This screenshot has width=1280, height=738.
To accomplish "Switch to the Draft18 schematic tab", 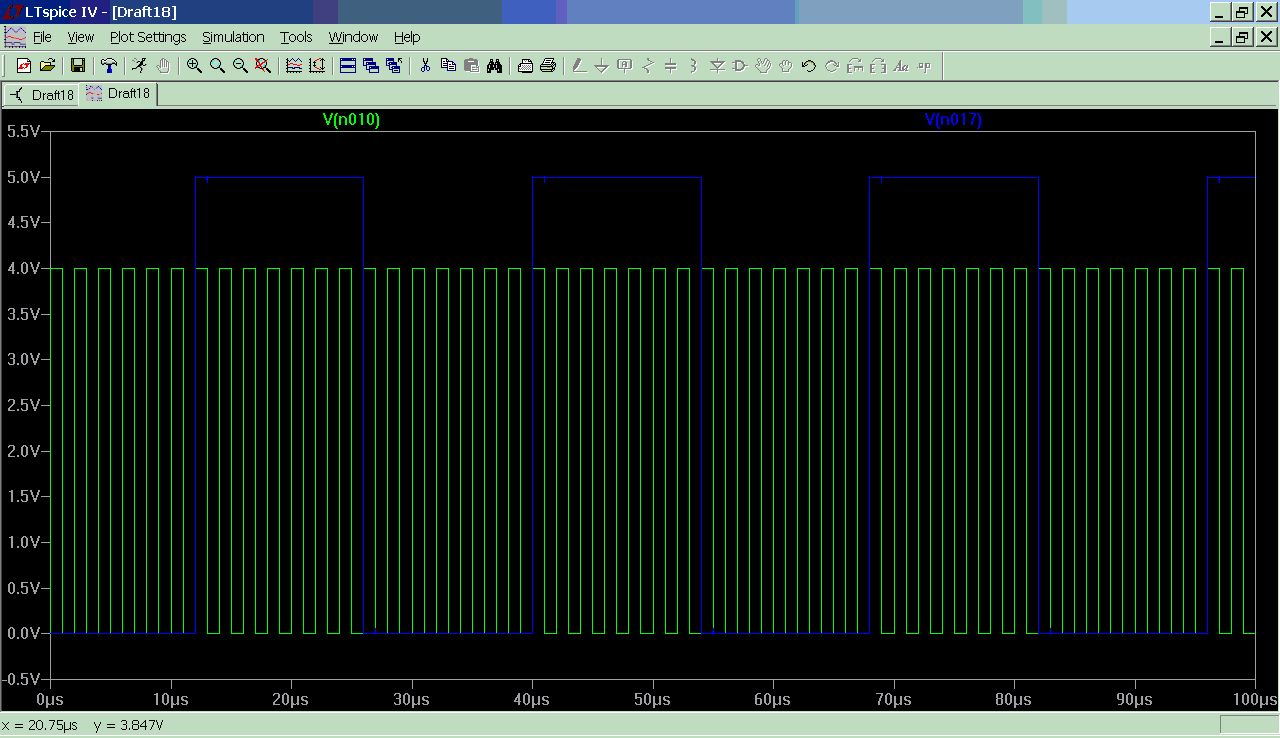I will (43, 95).
